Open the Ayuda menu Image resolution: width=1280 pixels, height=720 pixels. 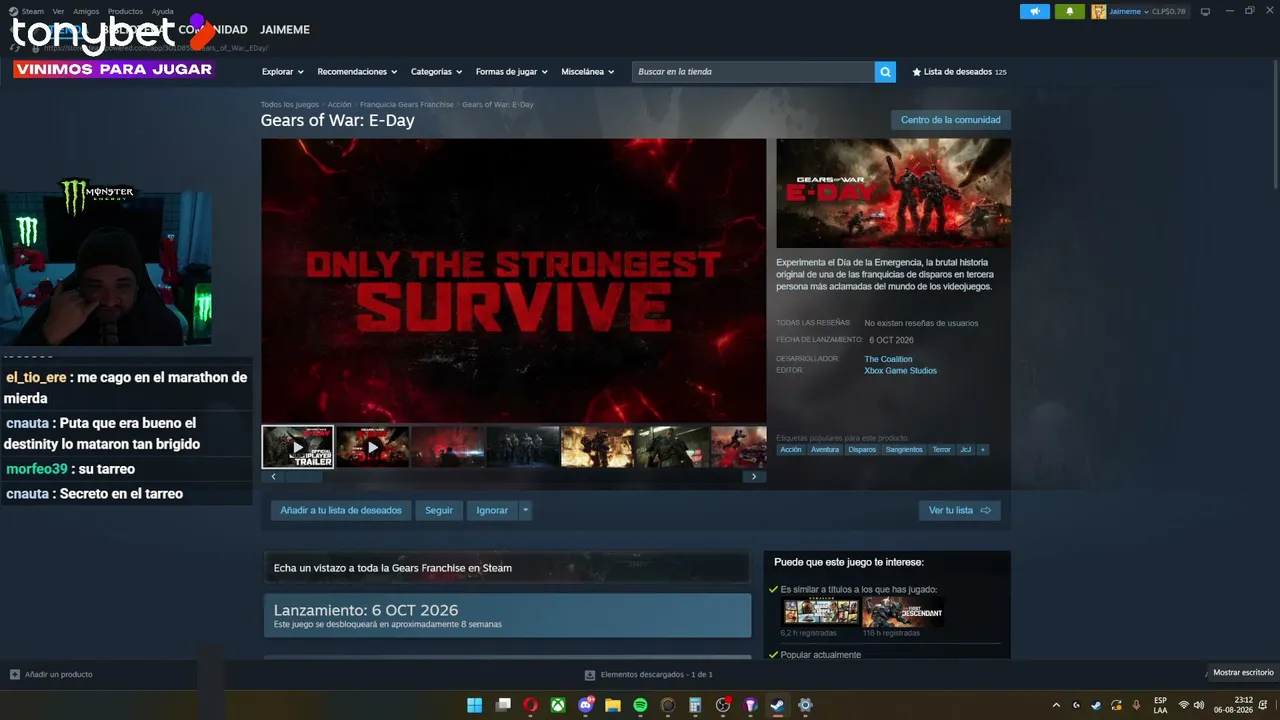coord(162,11)
